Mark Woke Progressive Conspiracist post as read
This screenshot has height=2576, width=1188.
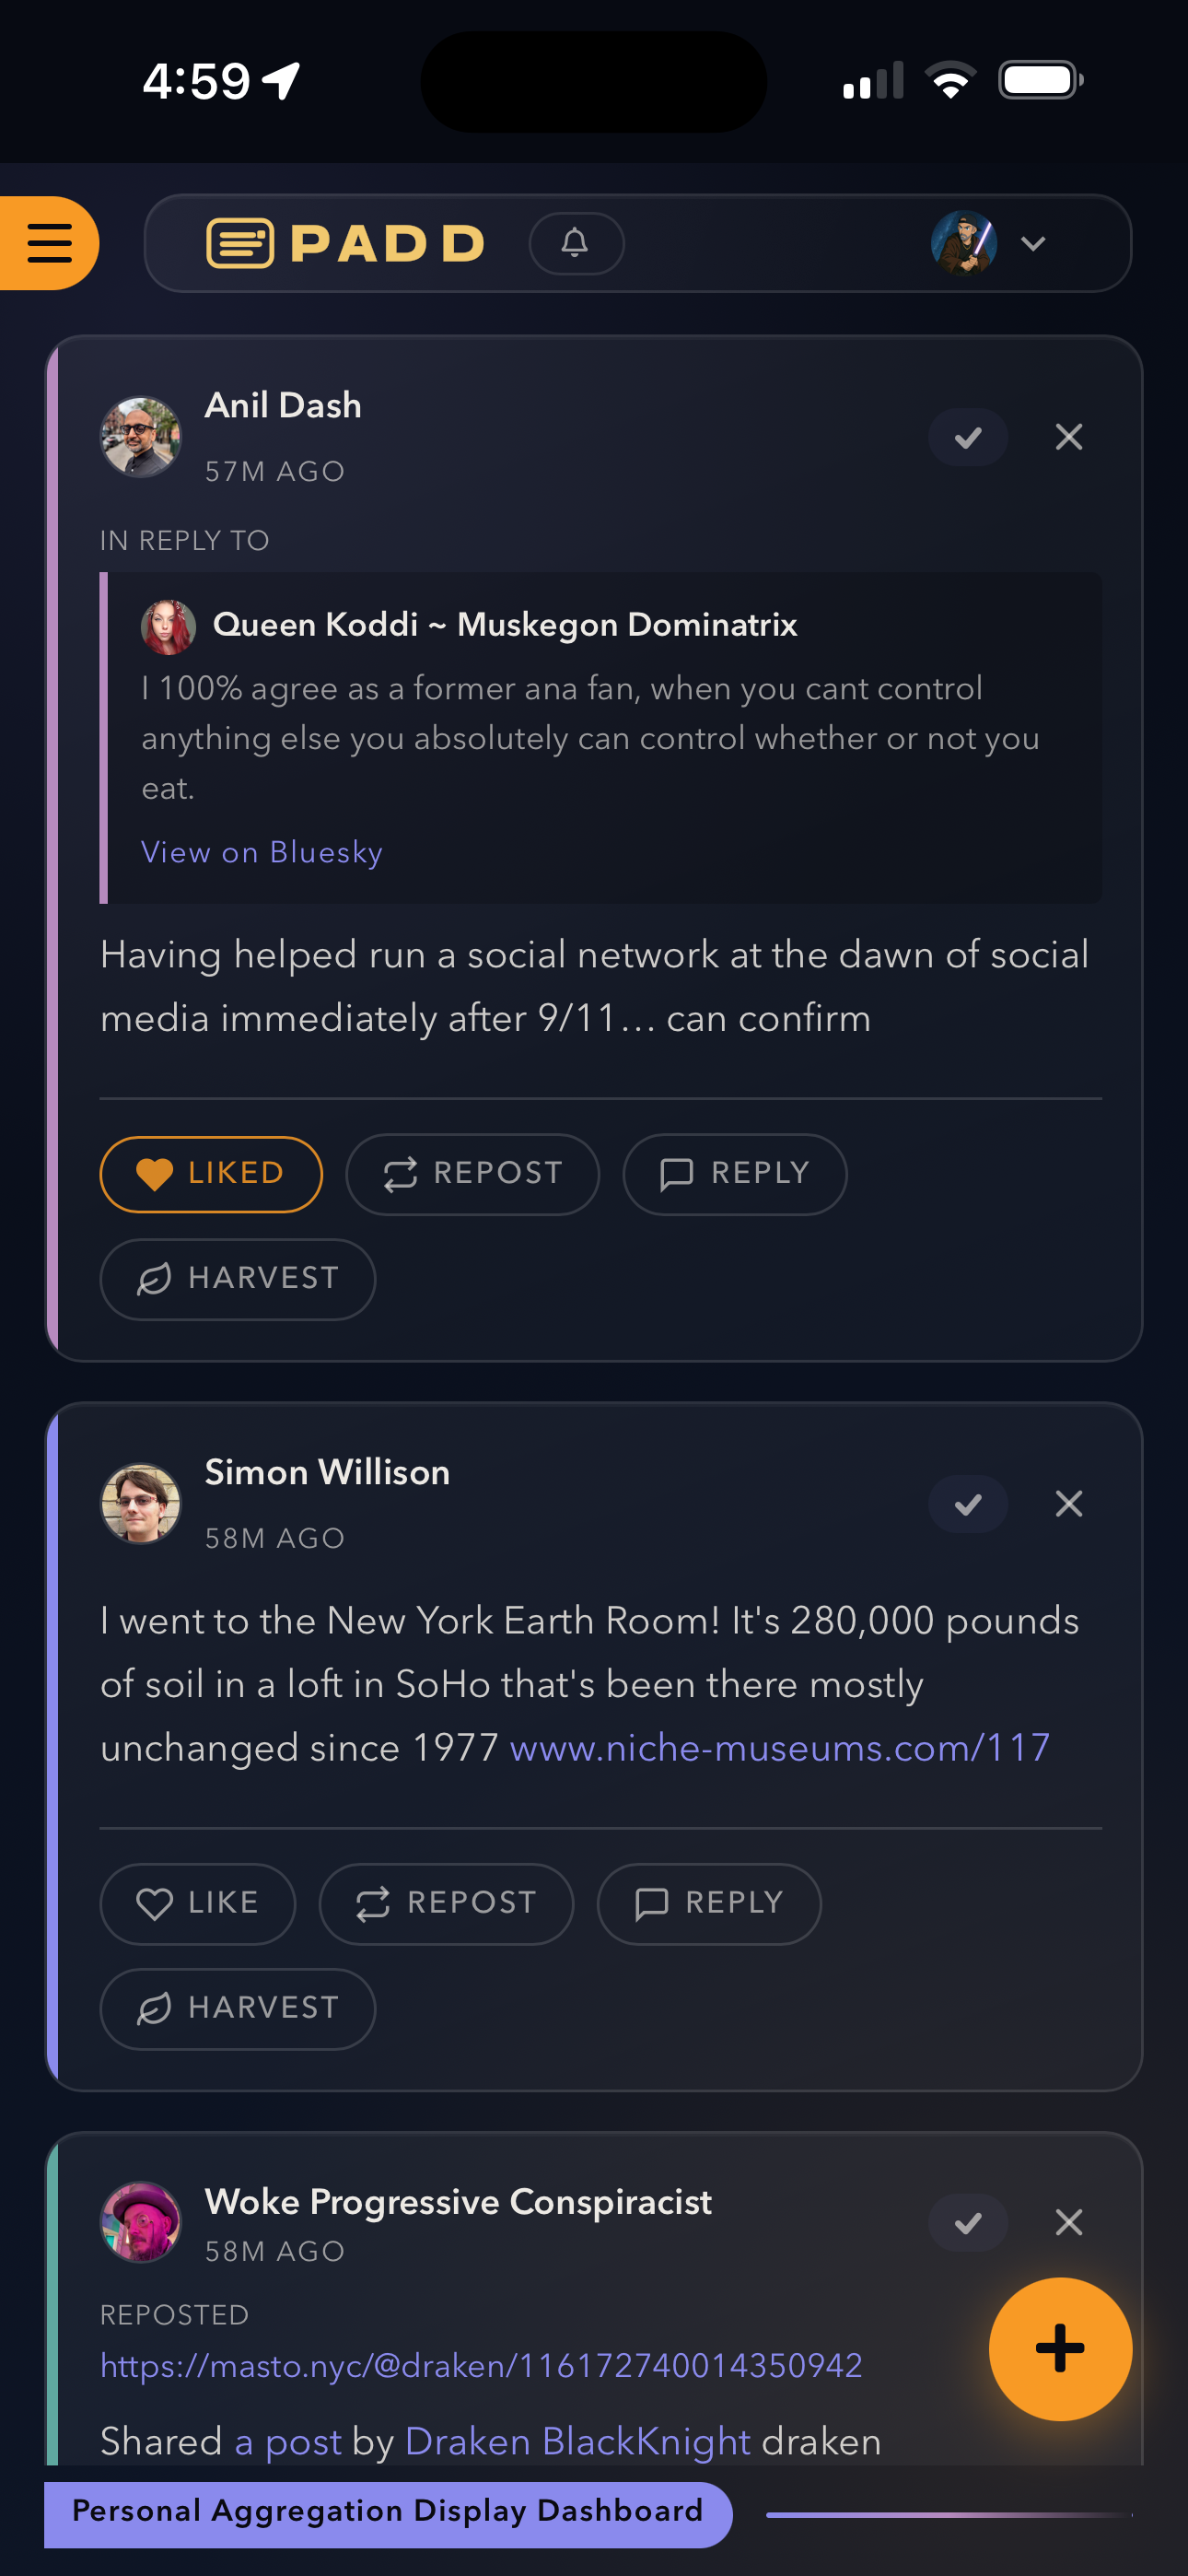point(967,2222)
